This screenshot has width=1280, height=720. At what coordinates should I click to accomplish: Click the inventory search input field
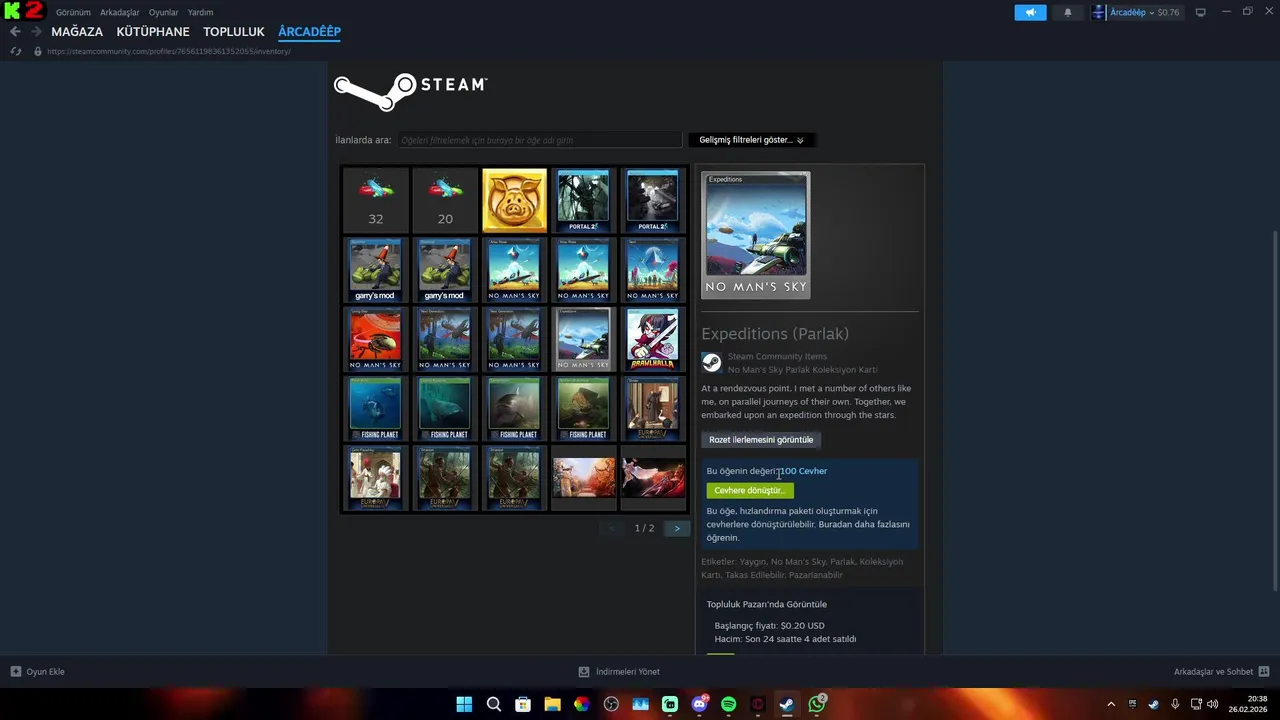[538, 140]
